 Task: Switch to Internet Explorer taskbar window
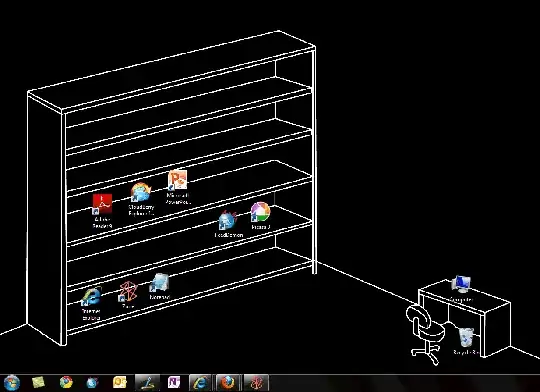tap(201, 383)
